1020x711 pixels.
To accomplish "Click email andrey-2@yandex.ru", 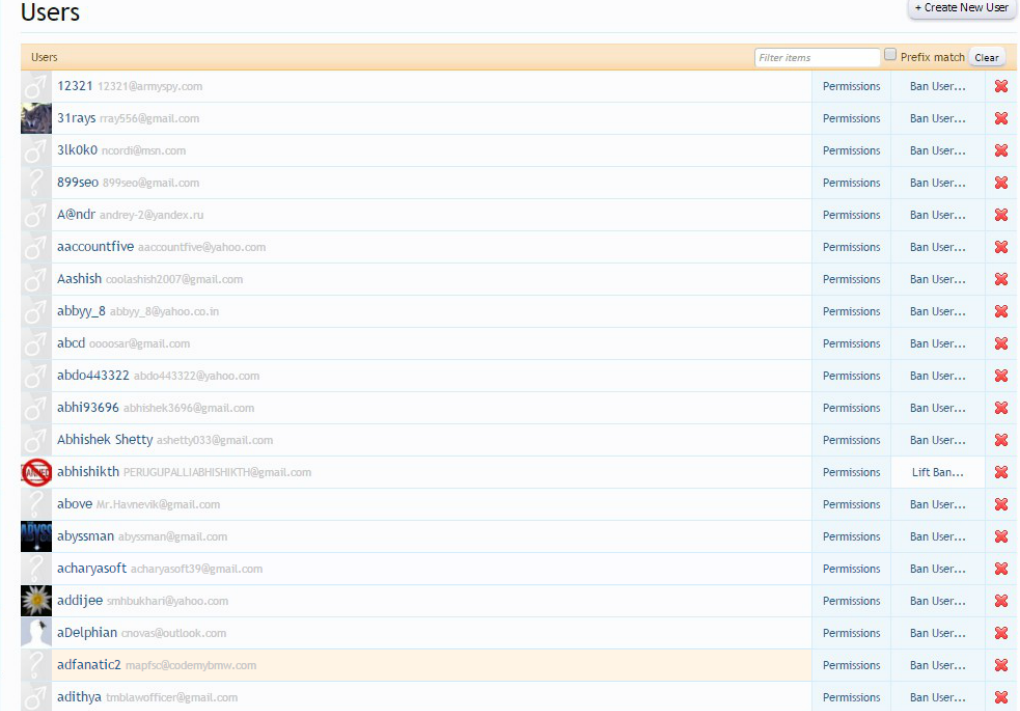I will [152, 215].
